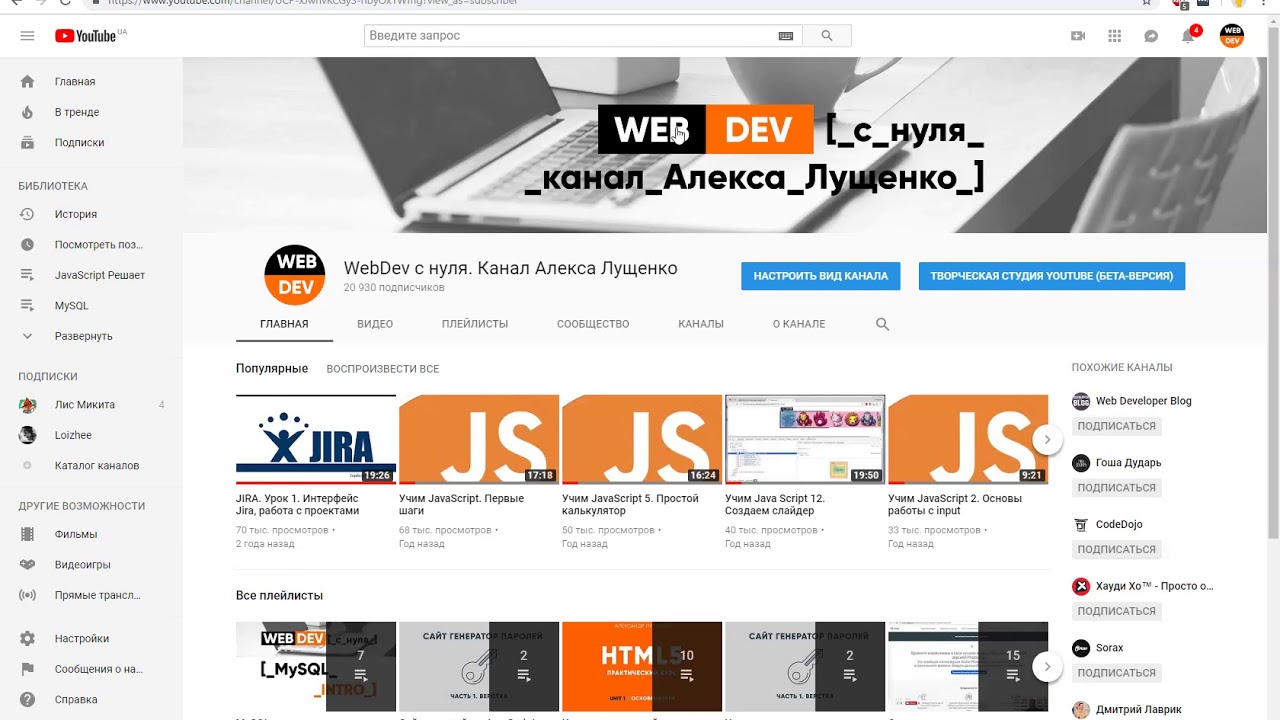Open Создаем слайдер video thumbnail
This screenshot has height=720, width=1280.
point(805,440)
